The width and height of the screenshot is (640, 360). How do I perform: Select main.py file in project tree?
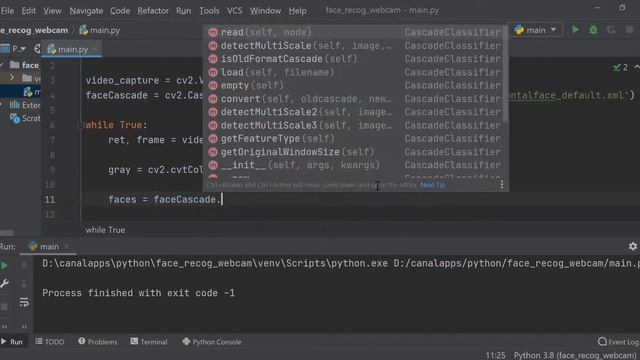pos(32,92)
